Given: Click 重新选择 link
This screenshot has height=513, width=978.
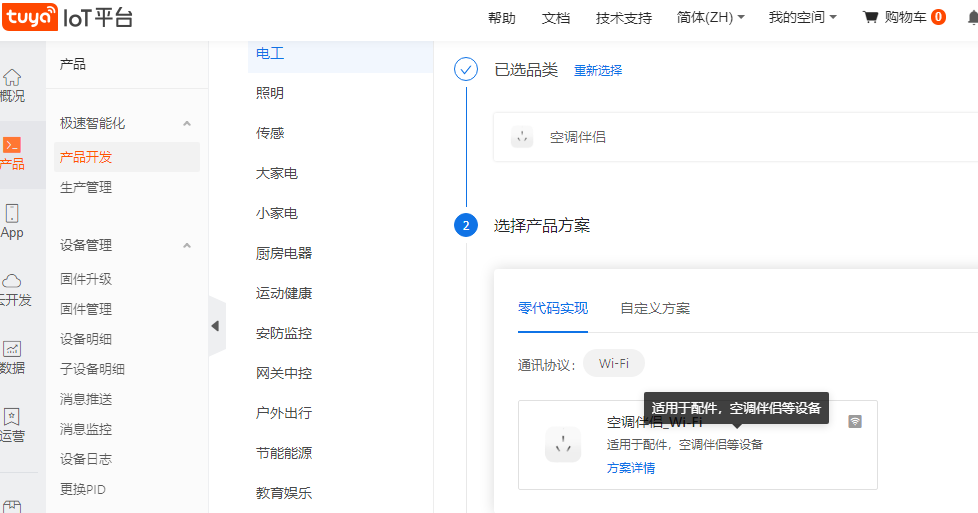Looking at the screenshot, I should pyautogui.click(x=598, y=71).
